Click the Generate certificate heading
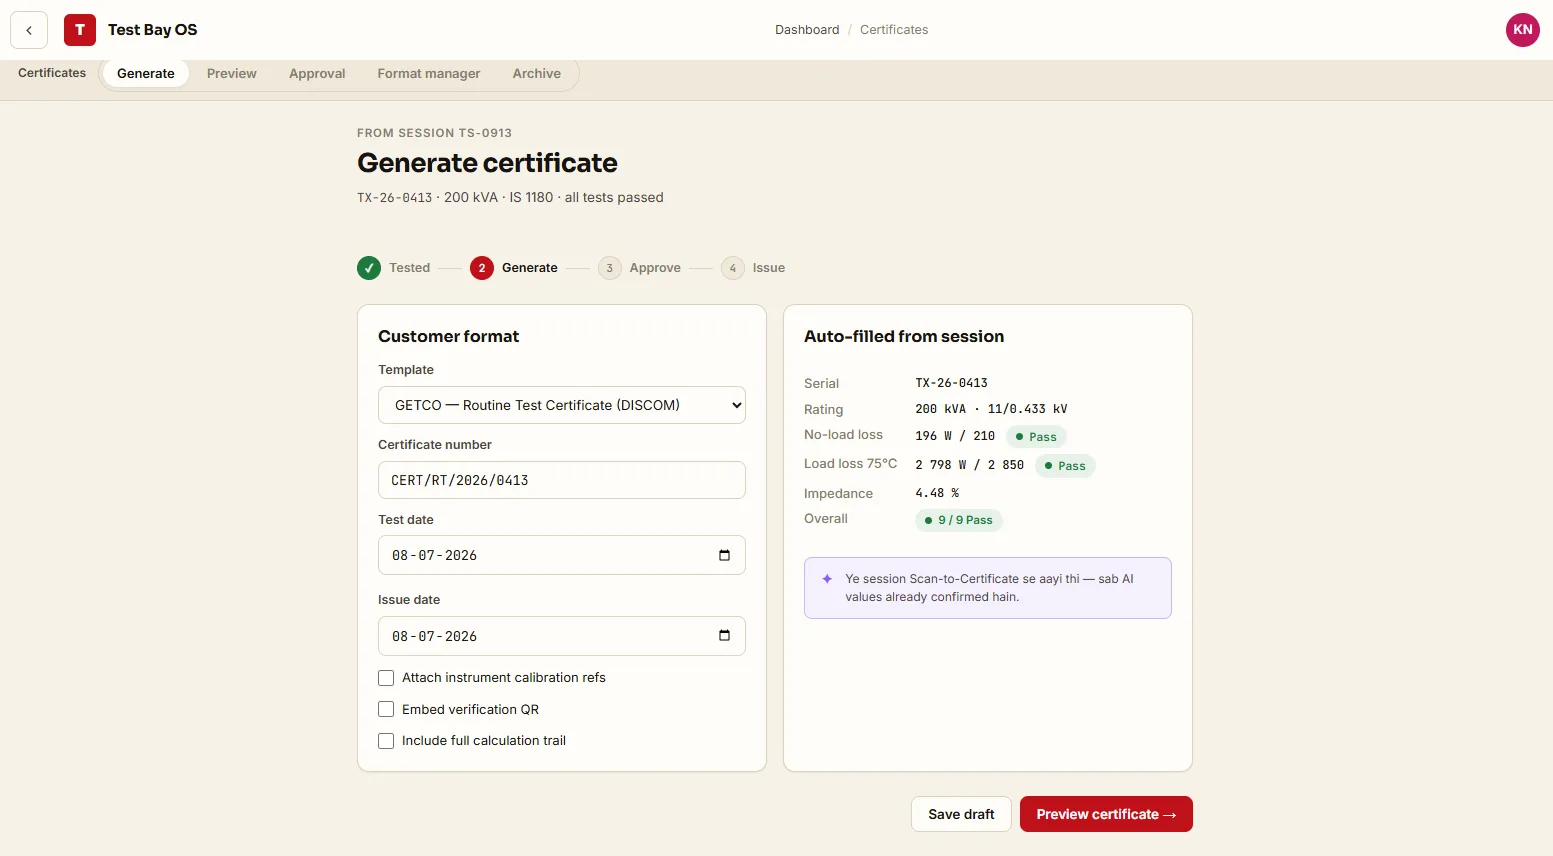Screen dimensions: 1553x856 487,163
